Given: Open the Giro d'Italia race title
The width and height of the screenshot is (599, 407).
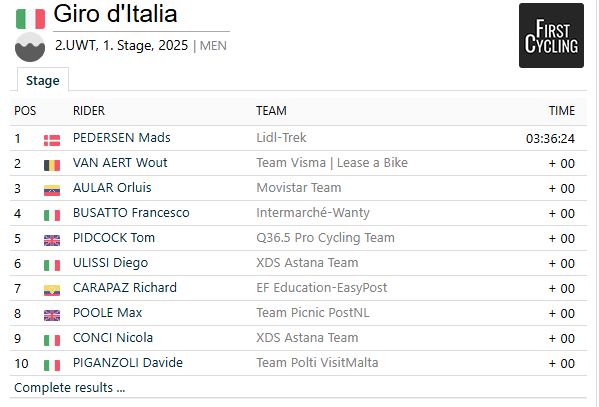Looking at the screenshot, I should pyautogui.click(x=115, y=14).
